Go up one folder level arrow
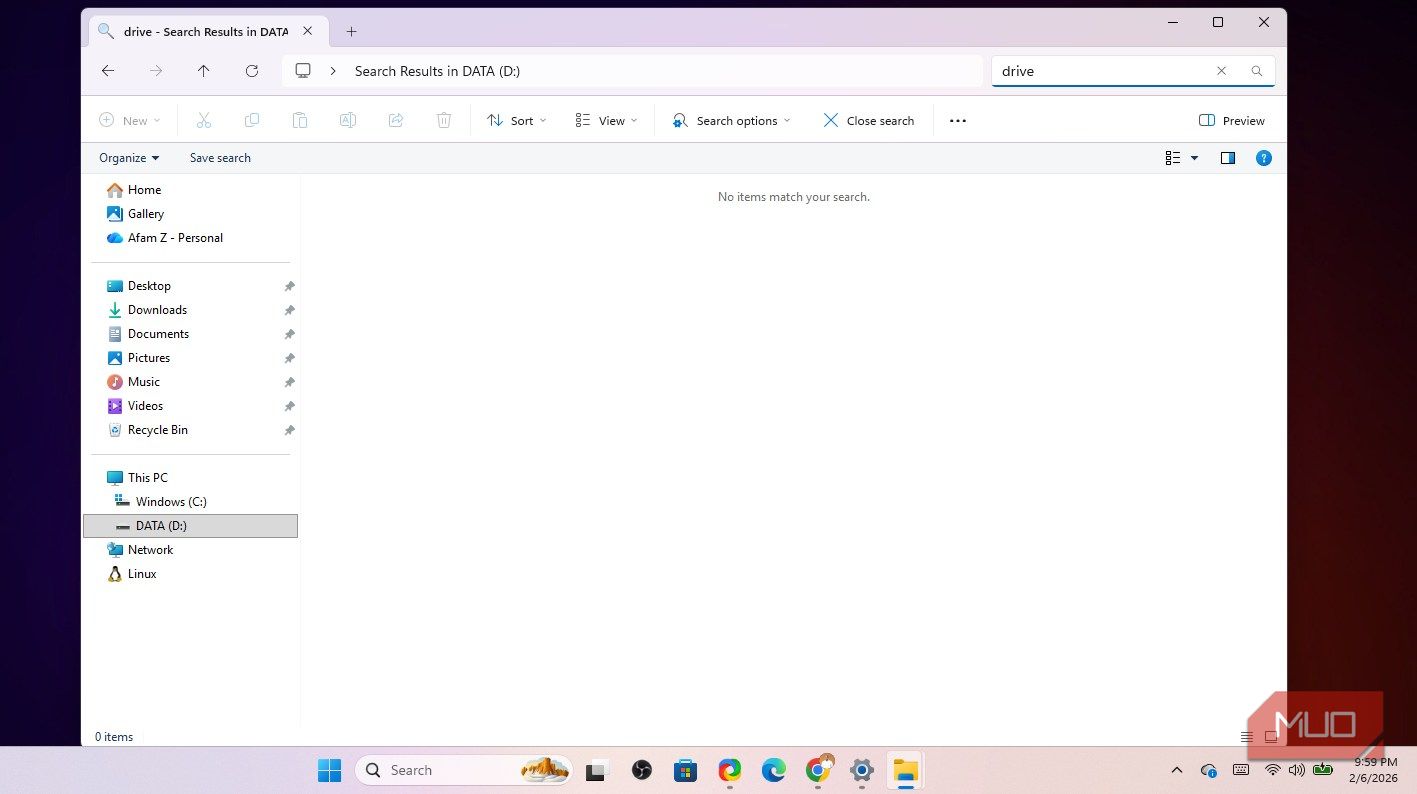 point(204,71)
